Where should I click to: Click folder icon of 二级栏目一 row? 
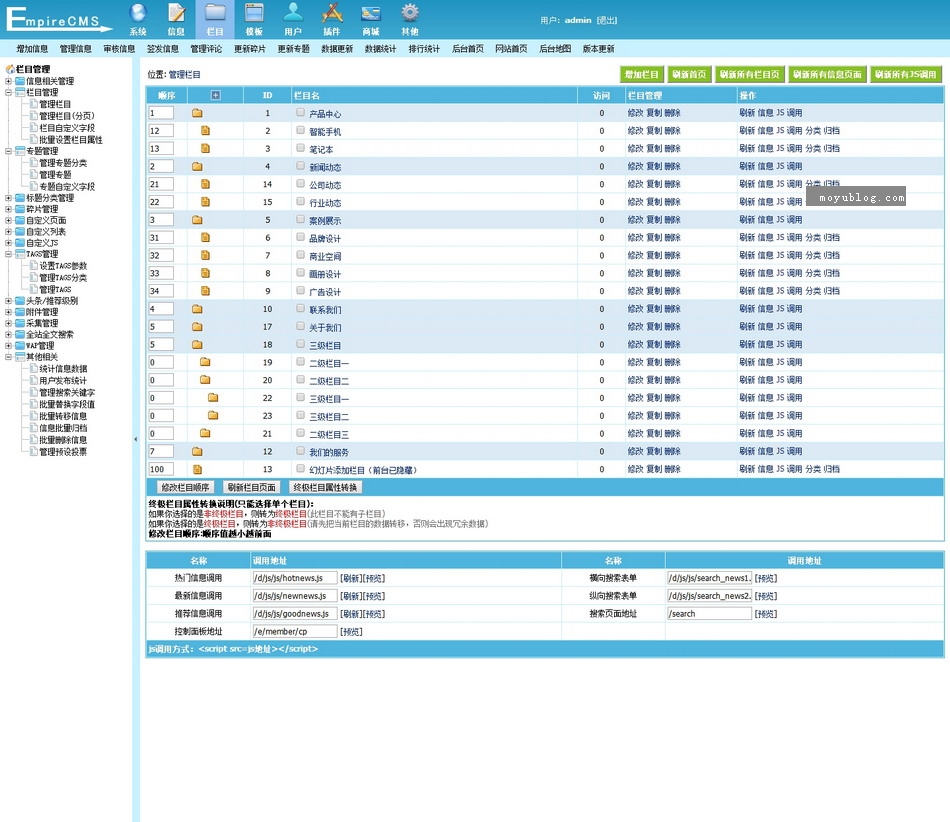click(x=205, y=362)
